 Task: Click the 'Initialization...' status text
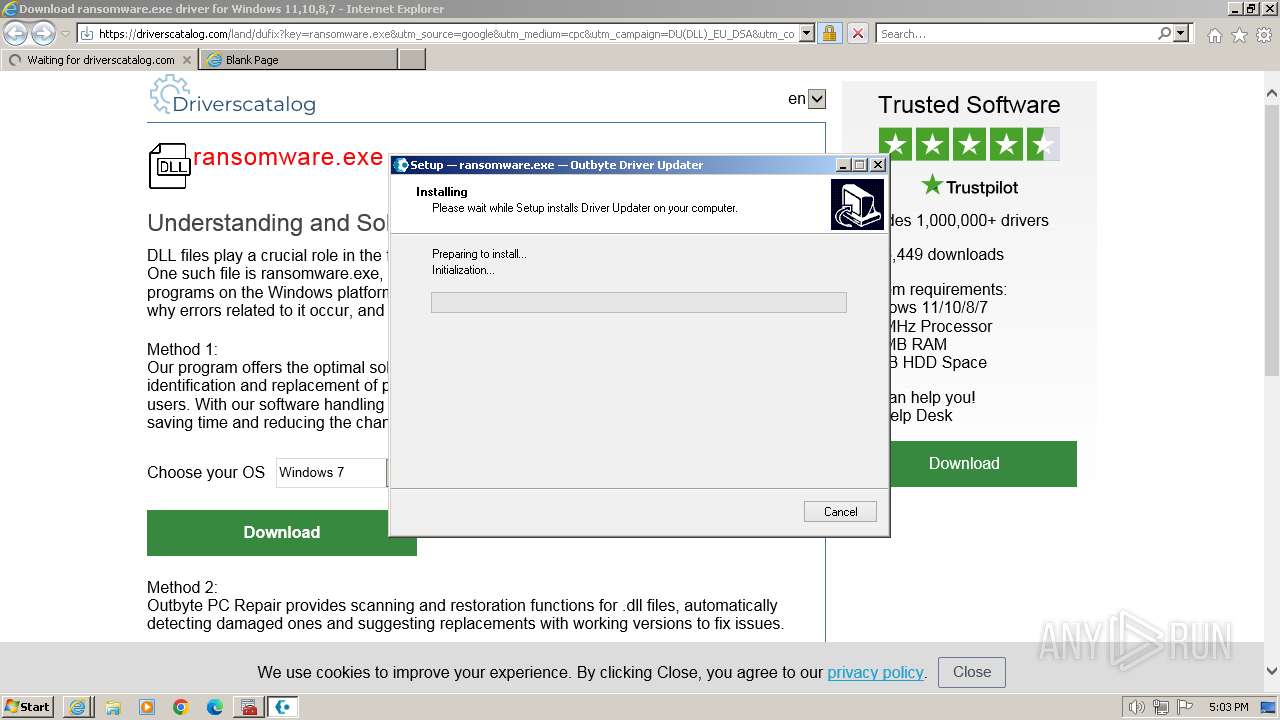pos(463,270)
